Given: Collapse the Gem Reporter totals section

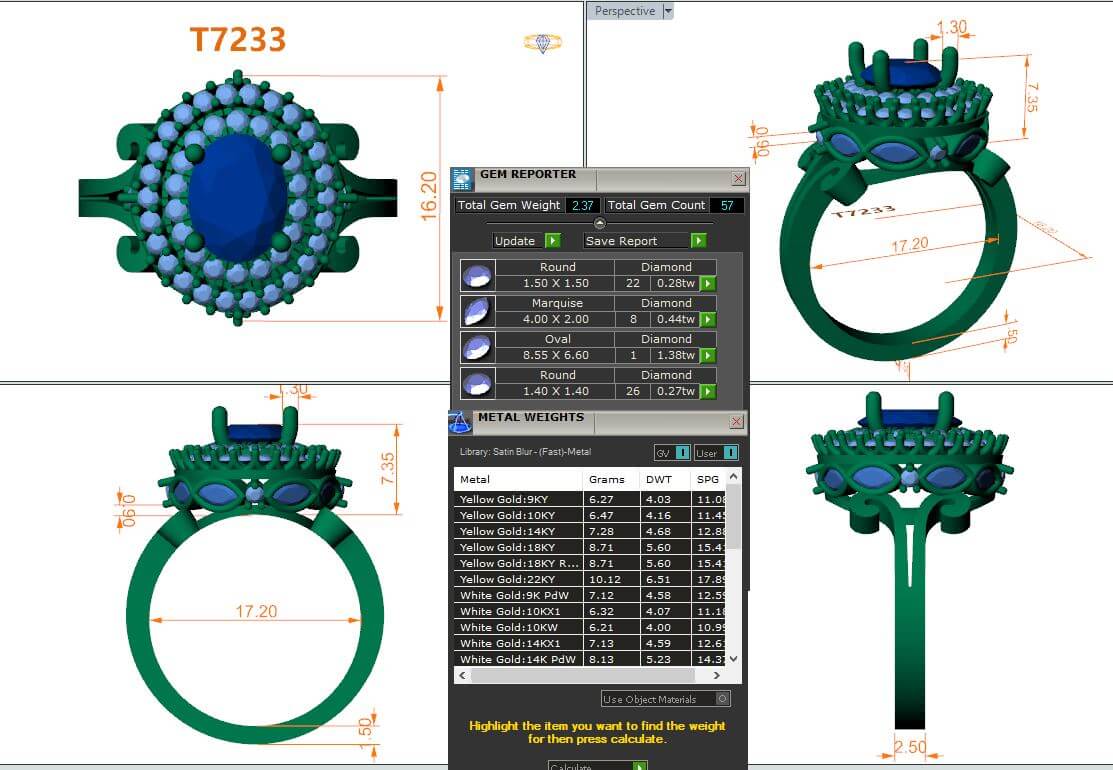Looking at the screenshot, I should [599, 223].
